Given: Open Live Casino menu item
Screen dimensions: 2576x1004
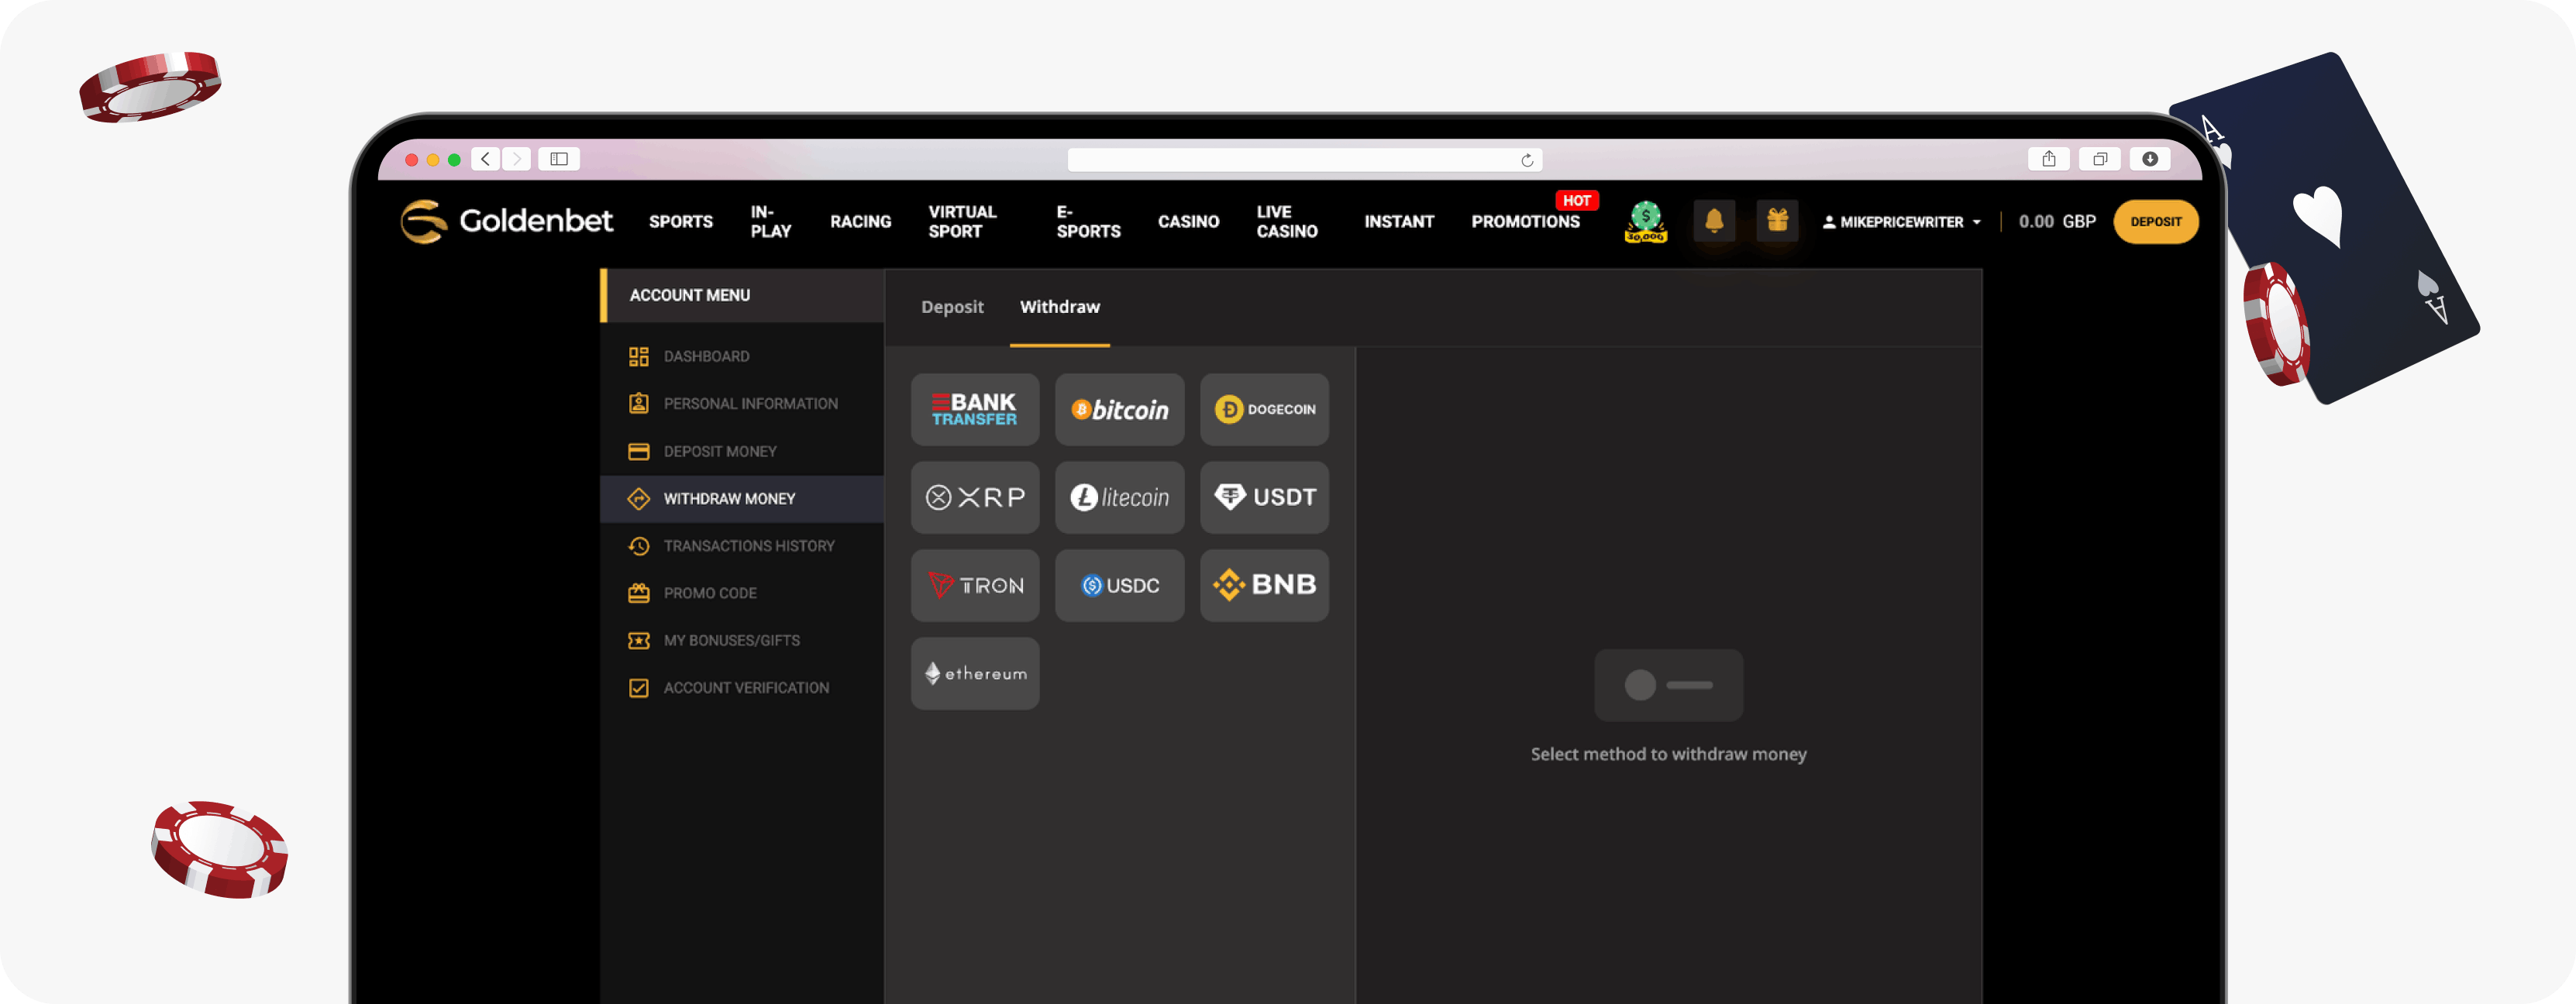Looking at the screenshot, I should (x=1287, y=221).
